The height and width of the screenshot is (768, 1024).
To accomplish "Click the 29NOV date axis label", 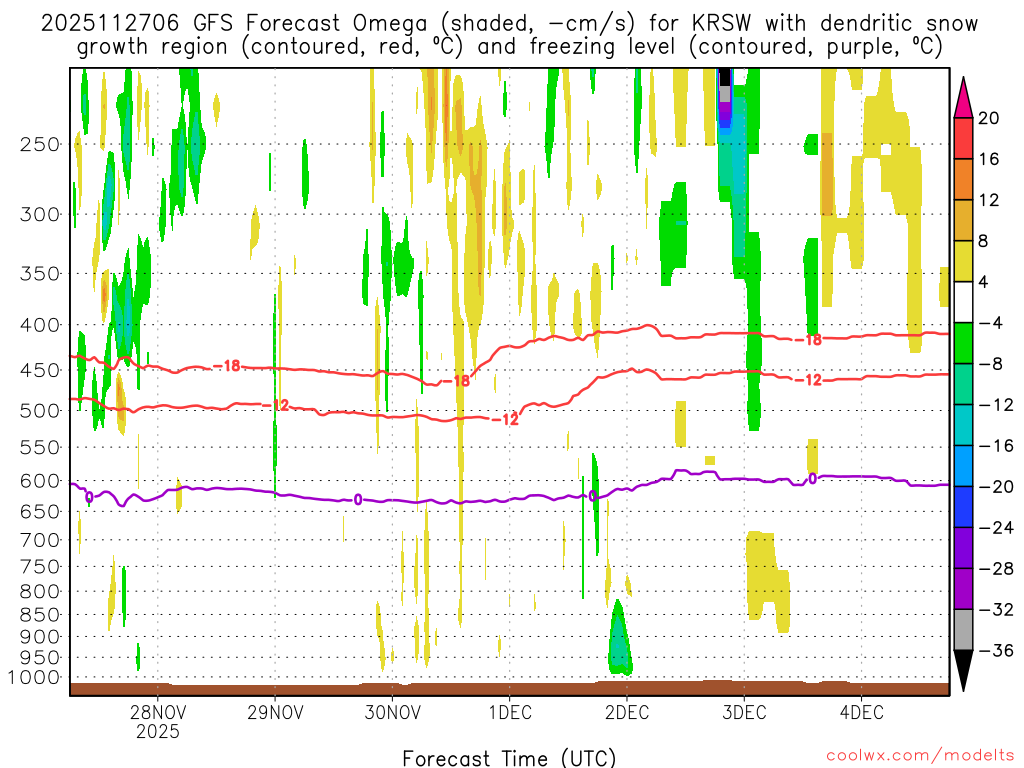I will pos(275,712).
